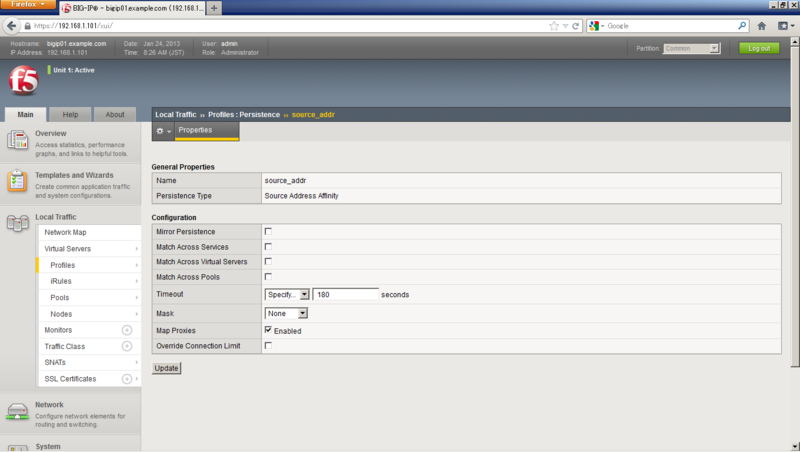This screenshot has height=452, width=800.
Task: Uncheck the Map Proxies Enabled checkbox
Action: coord(268,331)
